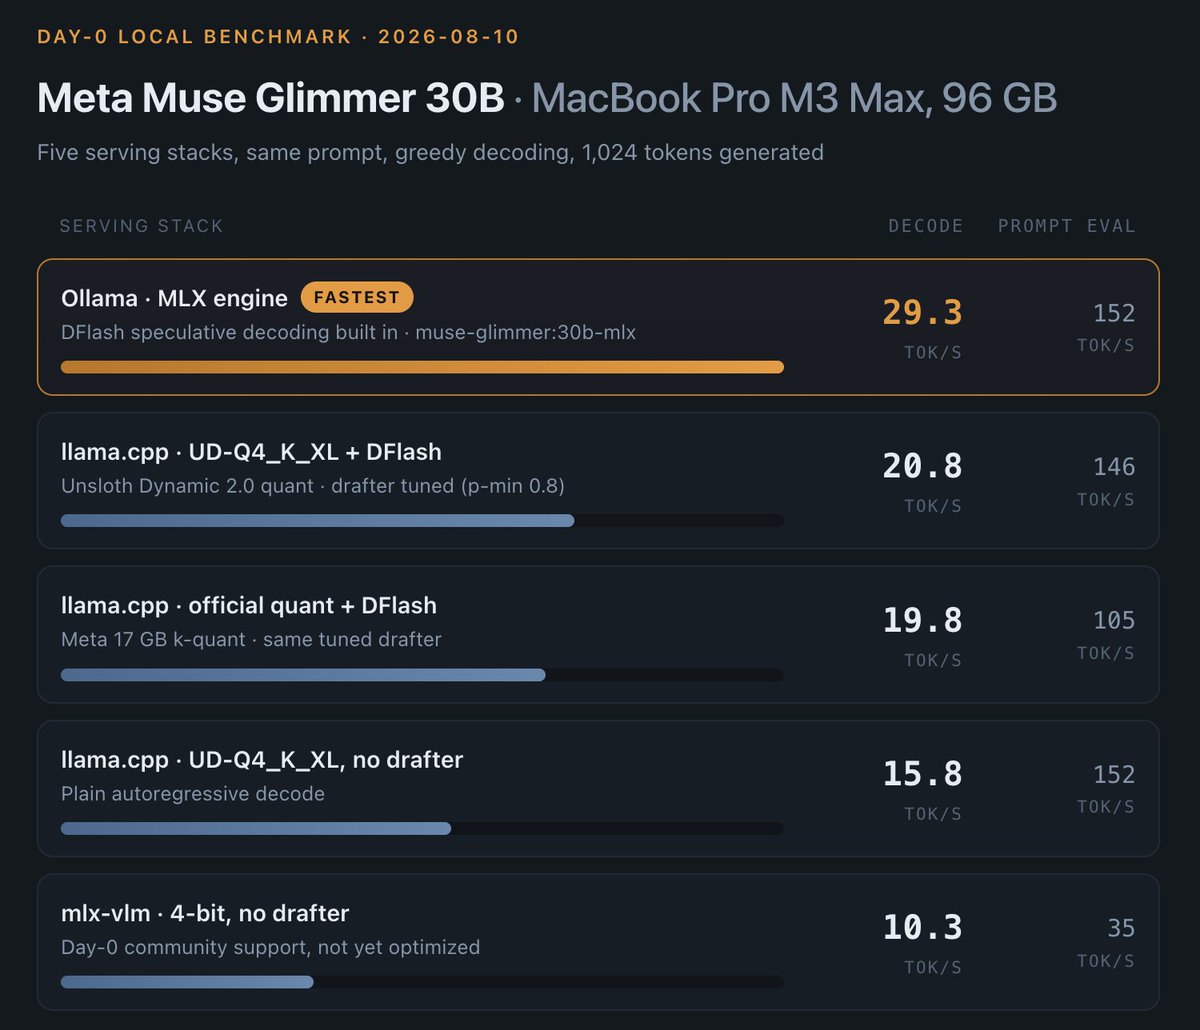The width and height of the screenshot is (1200, 1030).
Task: Click the orange Ollama progress bar
Action: tap(422, 367)
